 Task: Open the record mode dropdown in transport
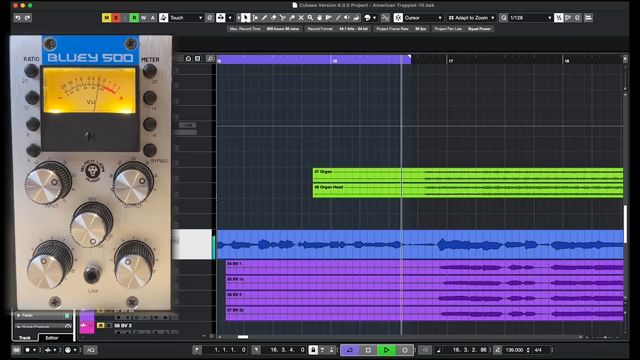pos(31,350)
